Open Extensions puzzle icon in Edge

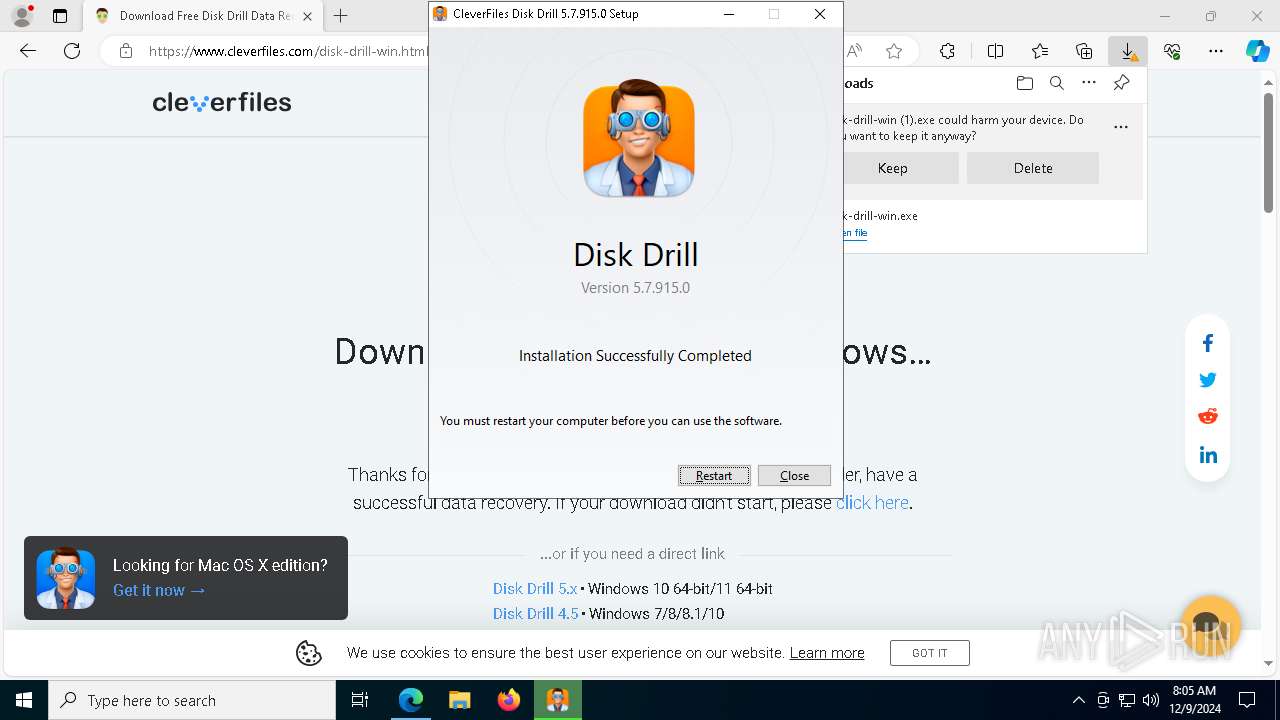[947, 51]
